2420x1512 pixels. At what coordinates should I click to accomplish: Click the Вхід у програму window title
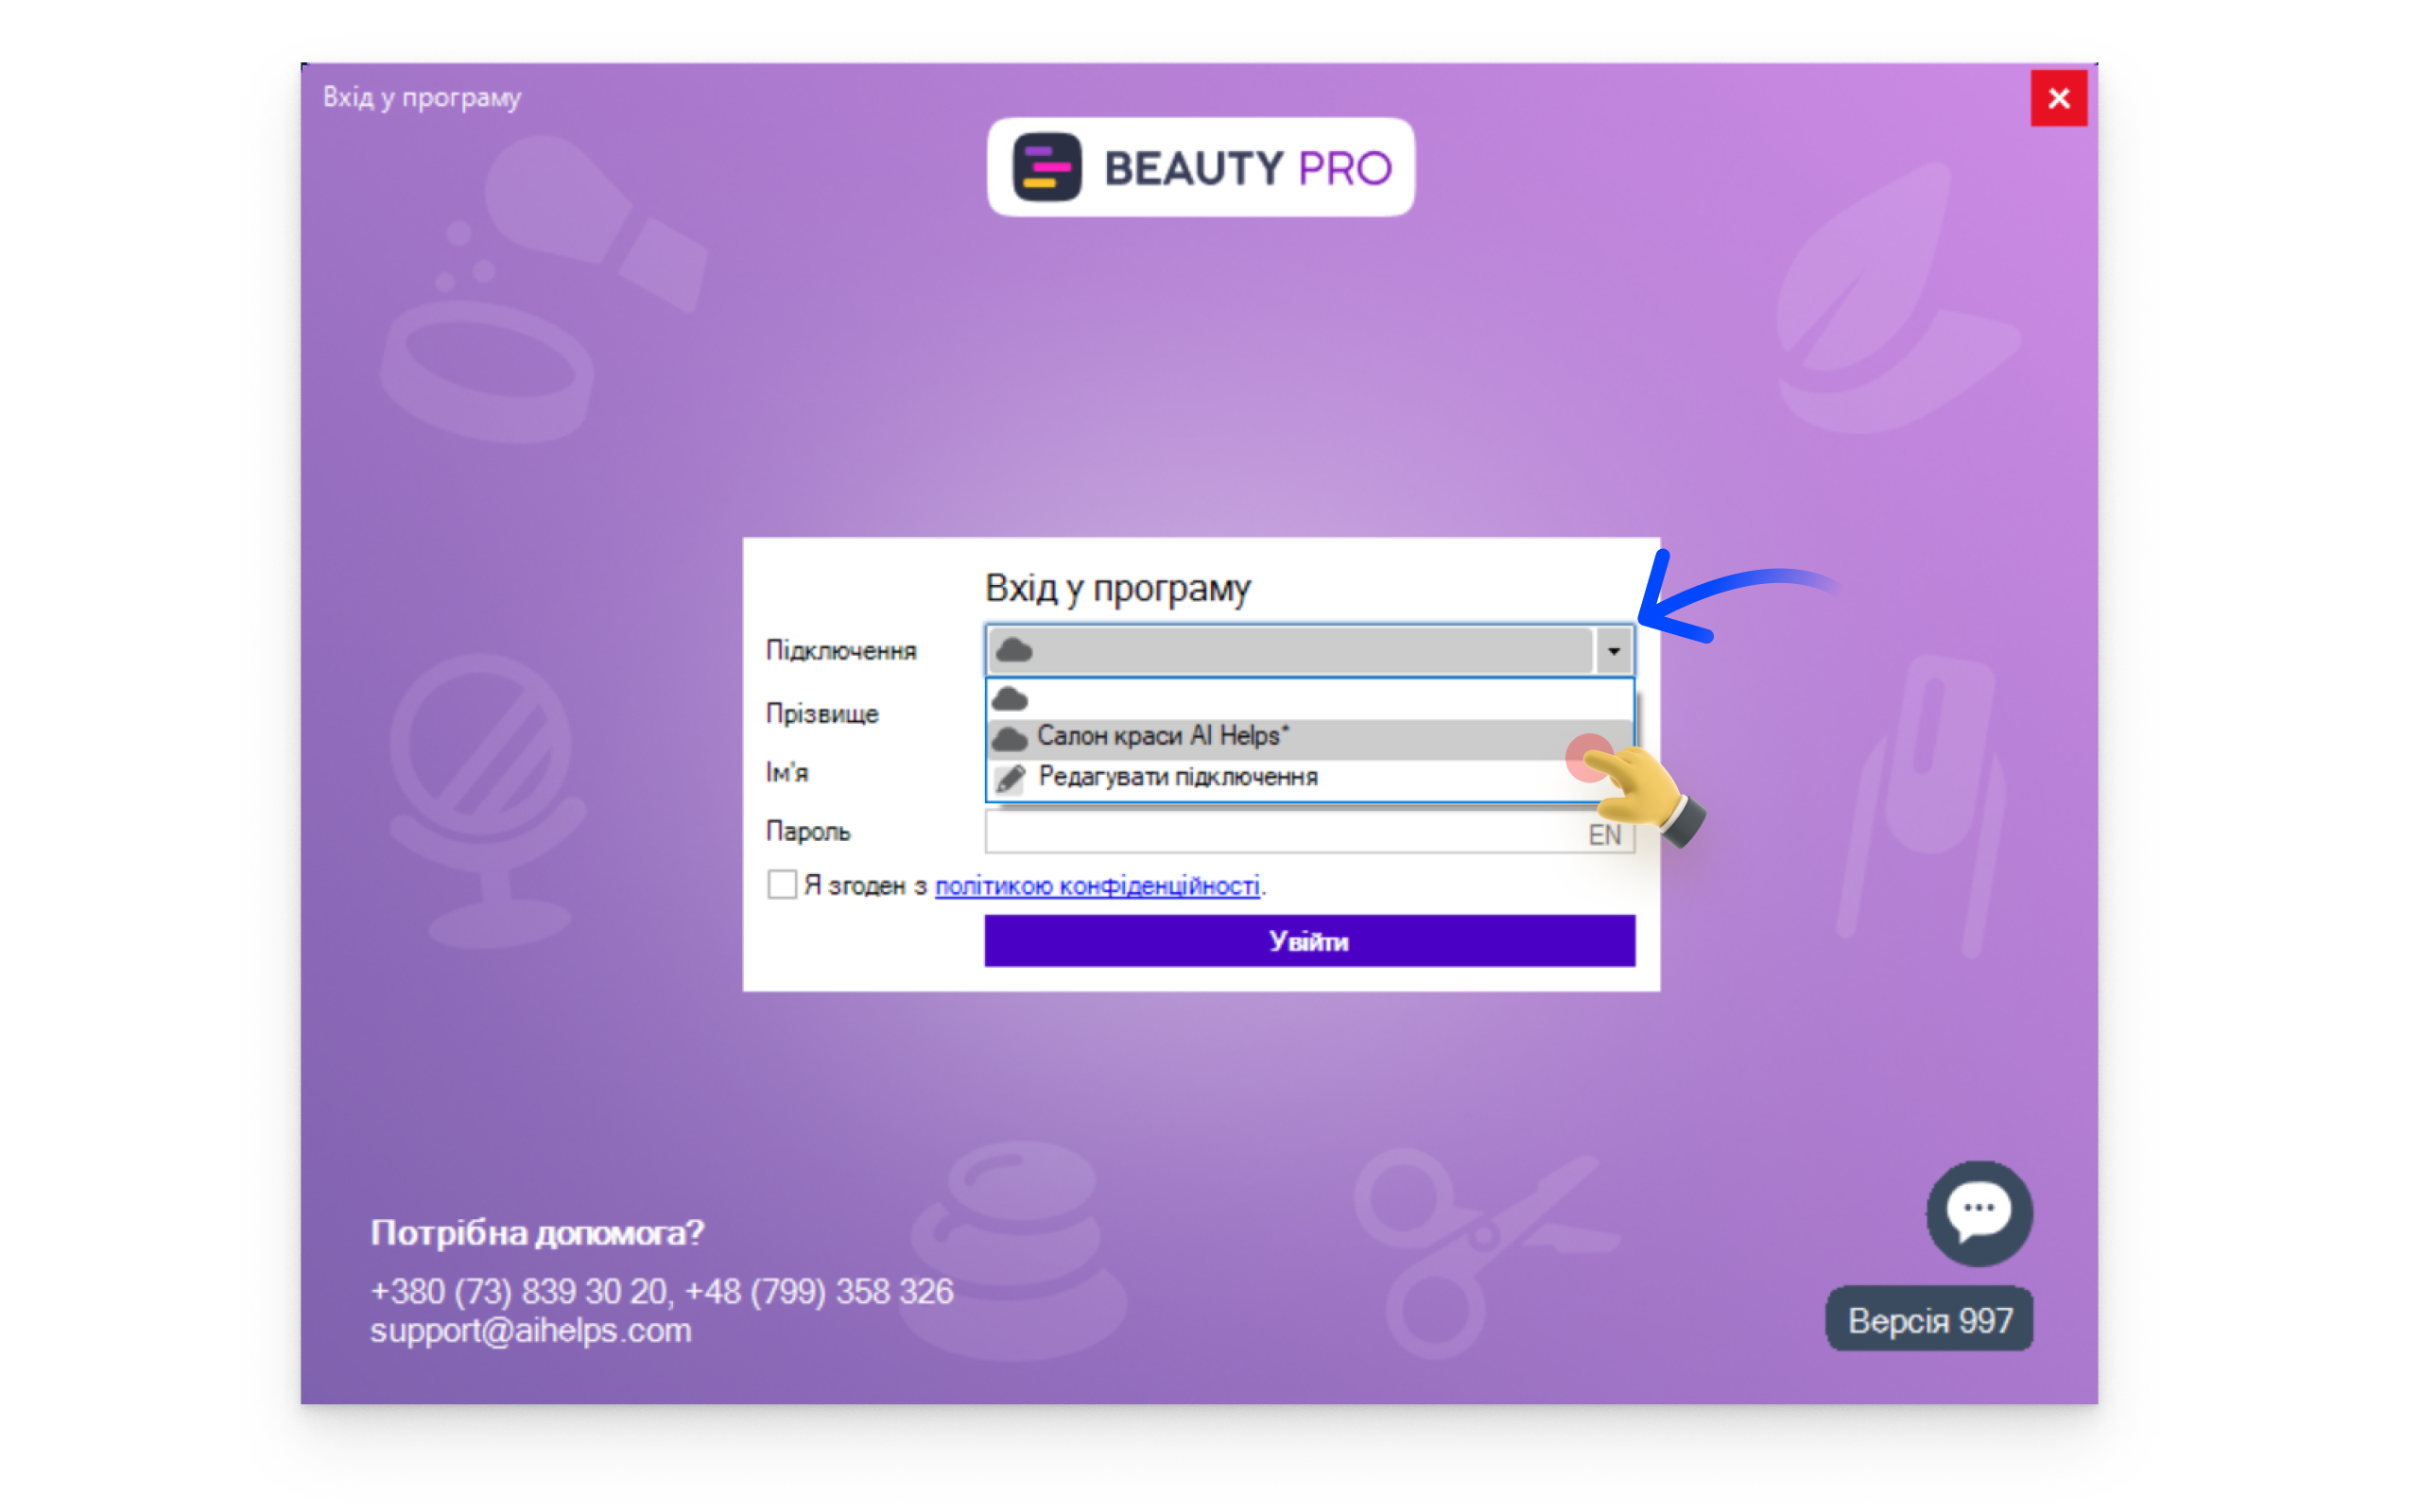tap(422, 97)
